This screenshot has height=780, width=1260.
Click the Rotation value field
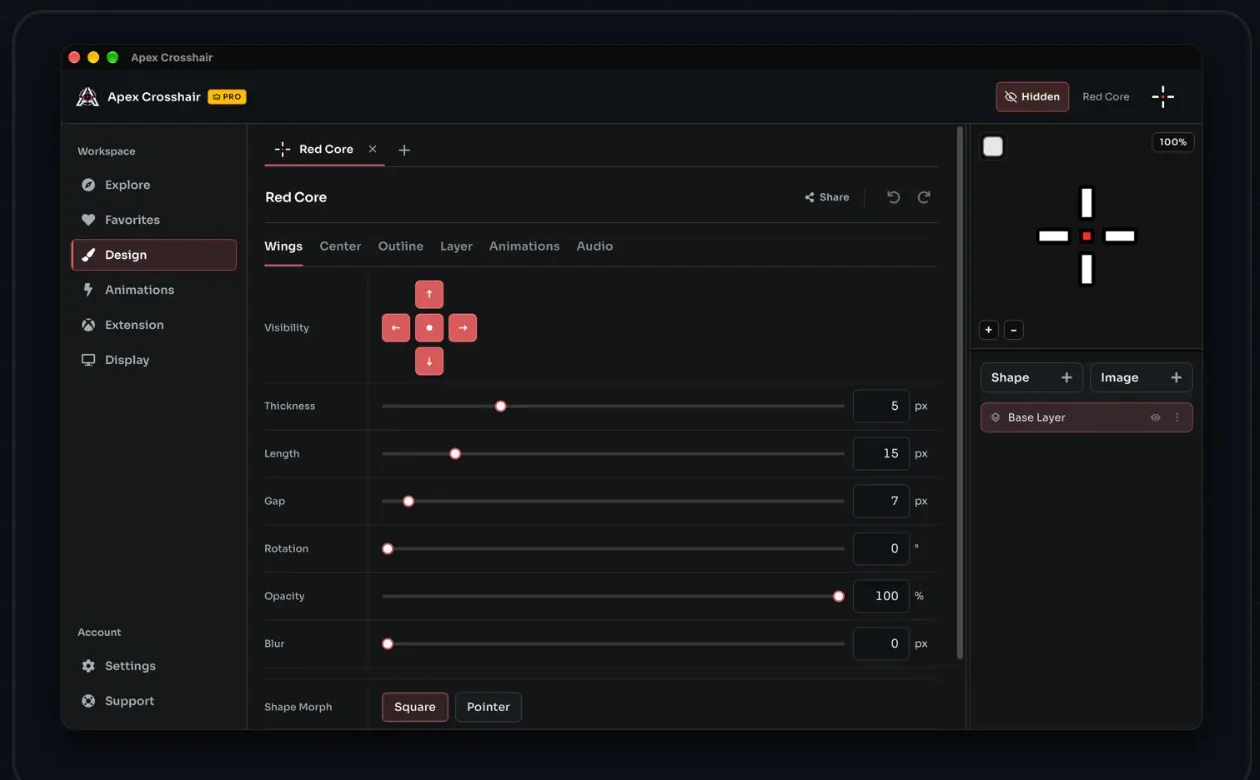click(881, 549)
